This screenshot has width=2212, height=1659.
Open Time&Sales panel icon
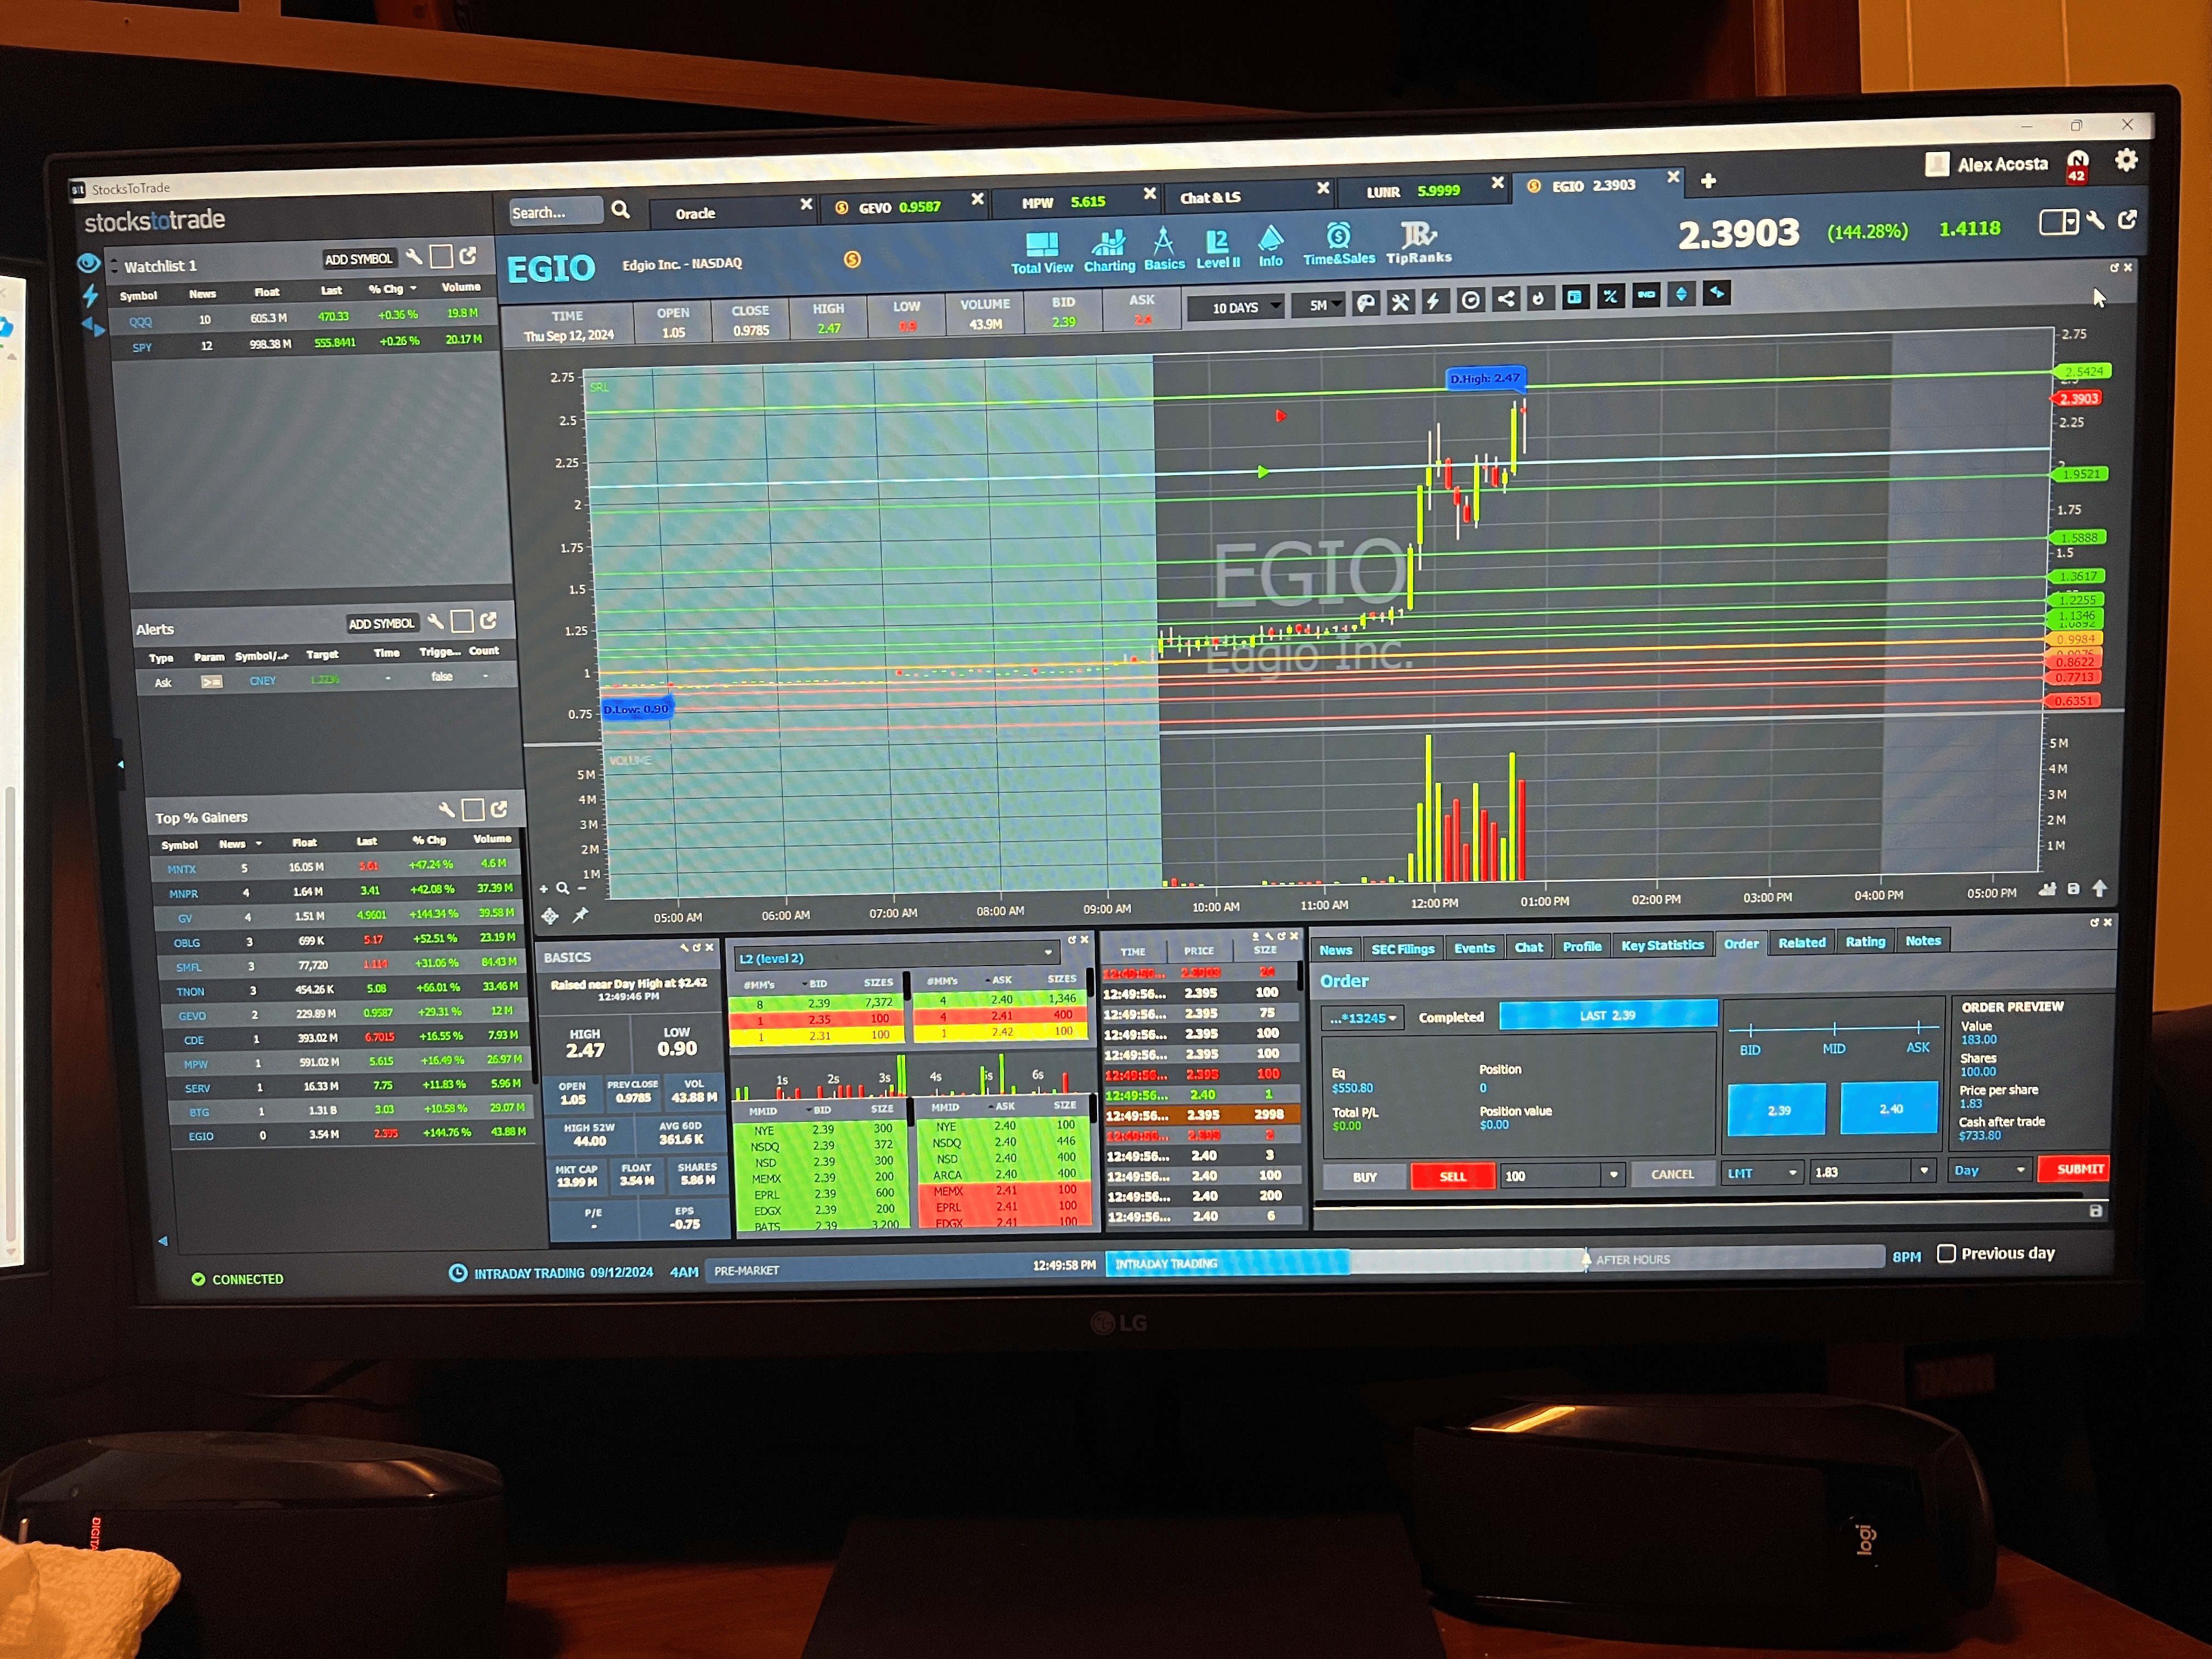[x=1338, y=237]
